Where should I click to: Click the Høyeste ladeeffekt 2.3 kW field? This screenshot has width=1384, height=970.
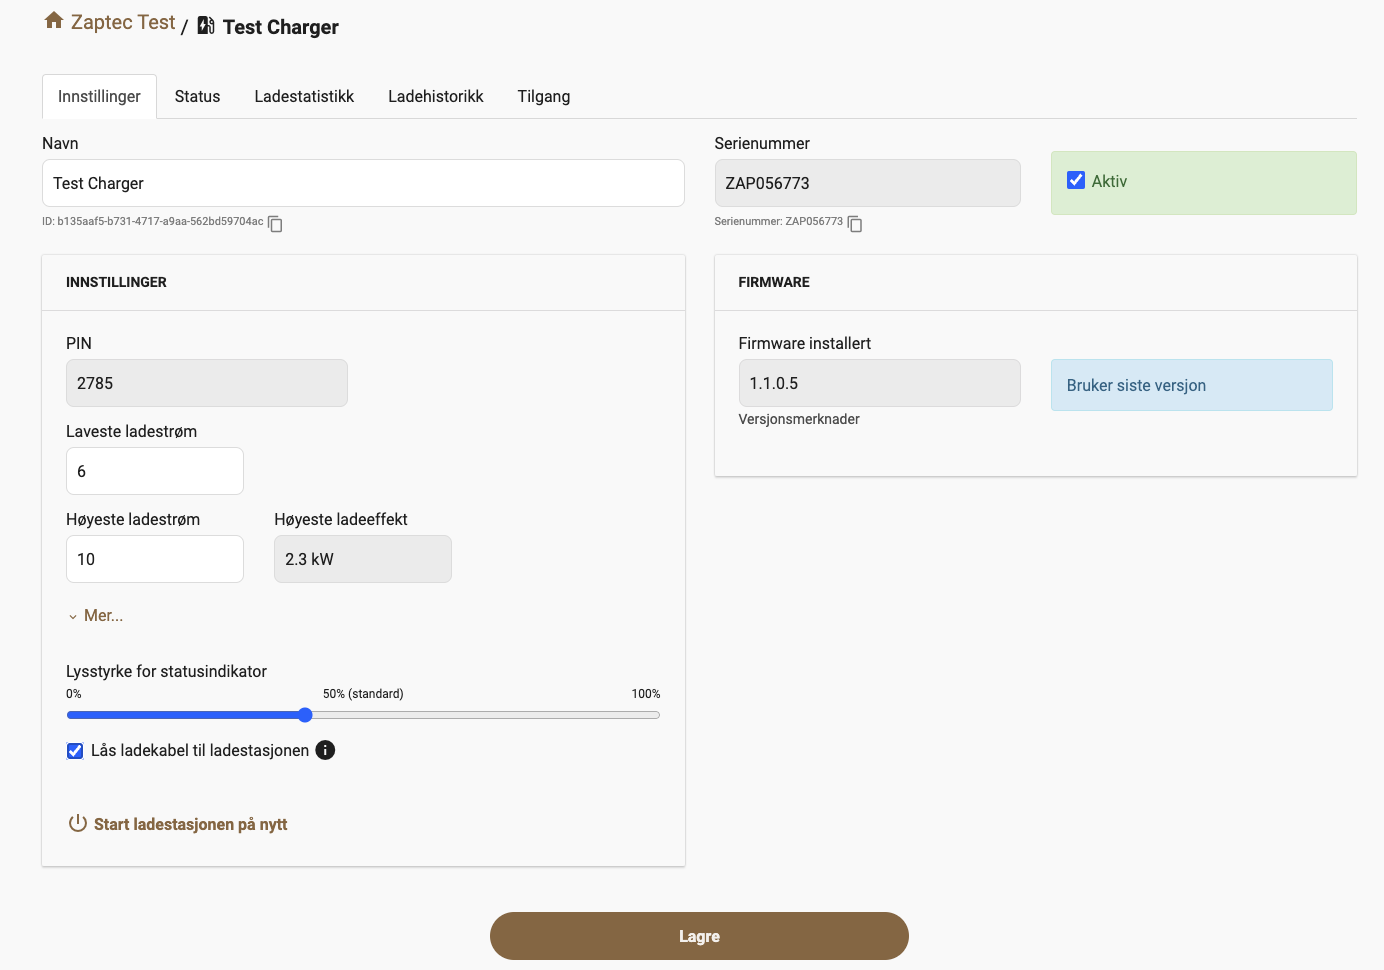(x=363, y=559)
